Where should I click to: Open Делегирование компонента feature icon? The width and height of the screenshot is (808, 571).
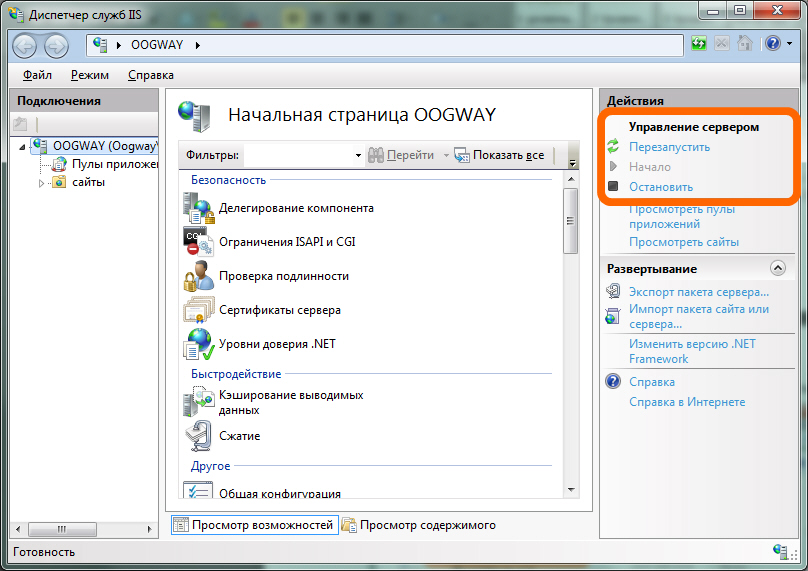(x=198, y=208)
